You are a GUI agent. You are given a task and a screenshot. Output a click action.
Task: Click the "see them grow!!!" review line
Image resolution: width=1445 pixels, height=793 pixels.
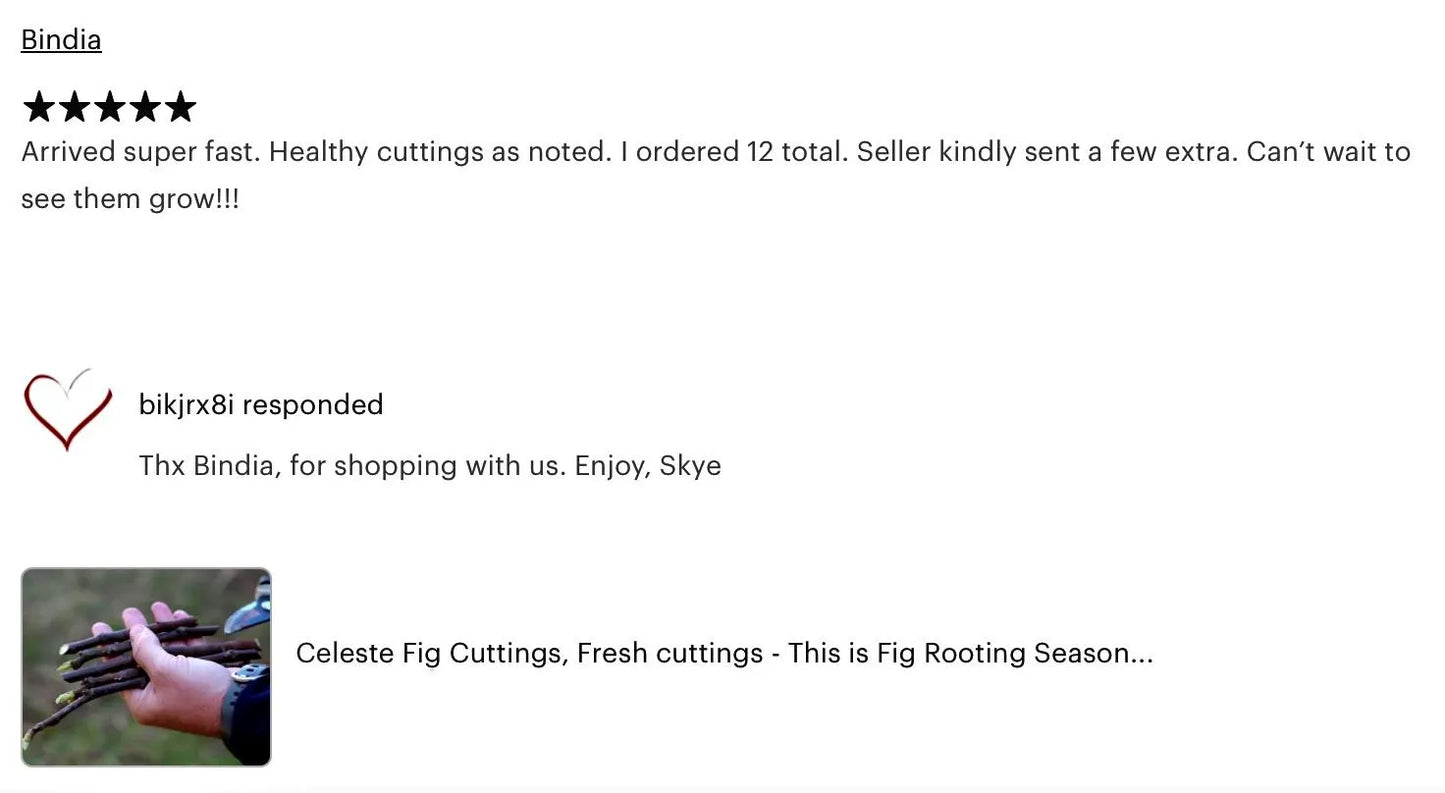[130, 198]
